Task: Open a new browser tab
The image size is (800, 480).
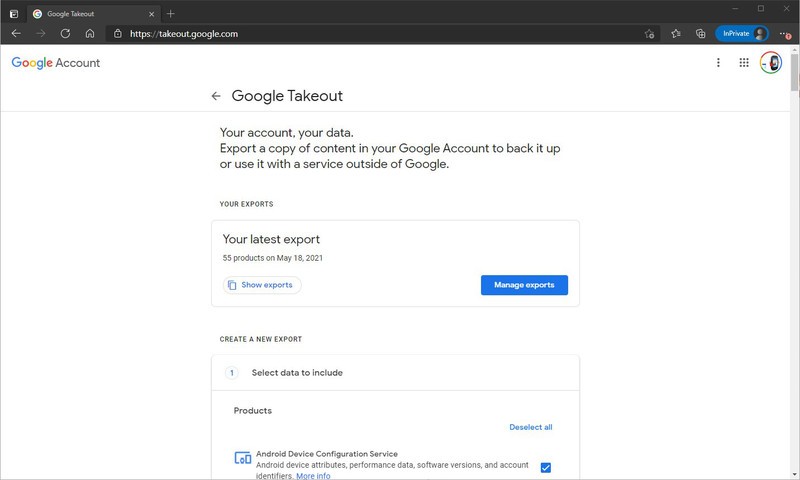Action: (x=170, y=14)
